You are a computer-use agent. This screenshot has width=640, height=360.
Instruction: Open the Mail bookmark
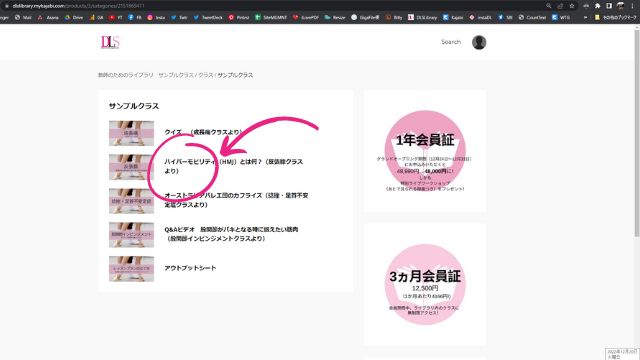pos(23,18)
